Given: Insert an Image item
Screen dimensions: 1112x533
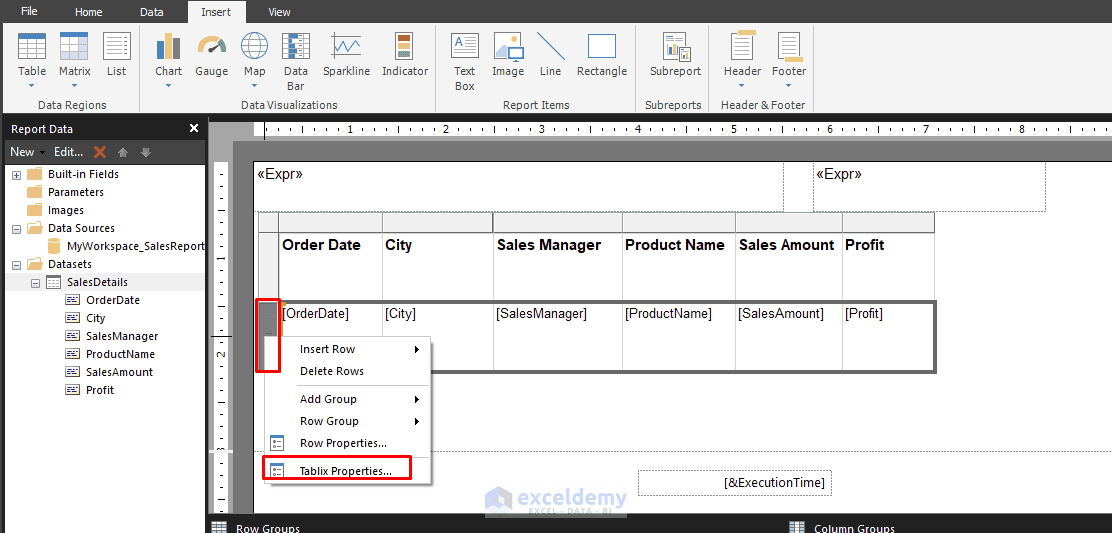Looking at the screenshot, I should pos(508,53).
